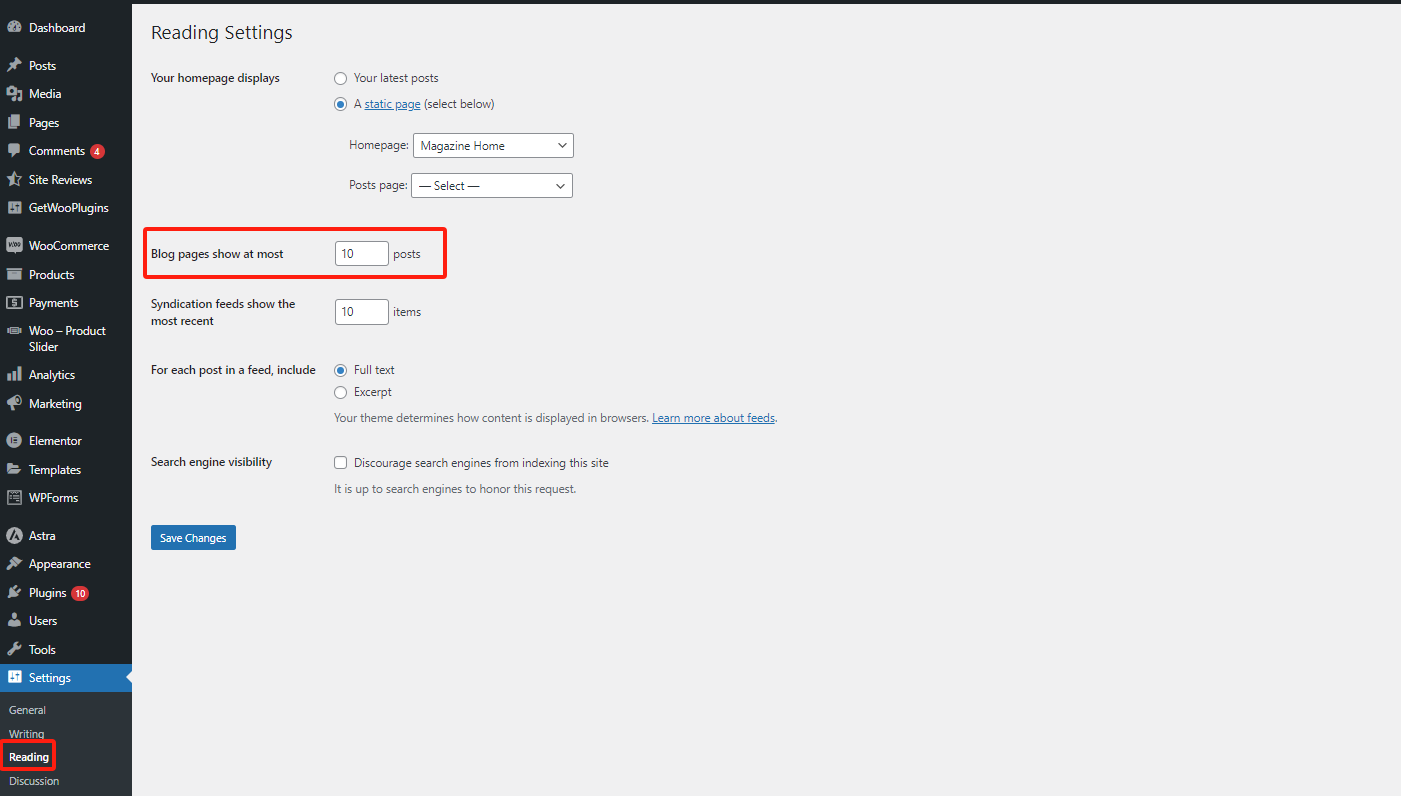This screenshot has width=1401, height=796.
Task: Click the Comments count badge
Action: [97, 151]
